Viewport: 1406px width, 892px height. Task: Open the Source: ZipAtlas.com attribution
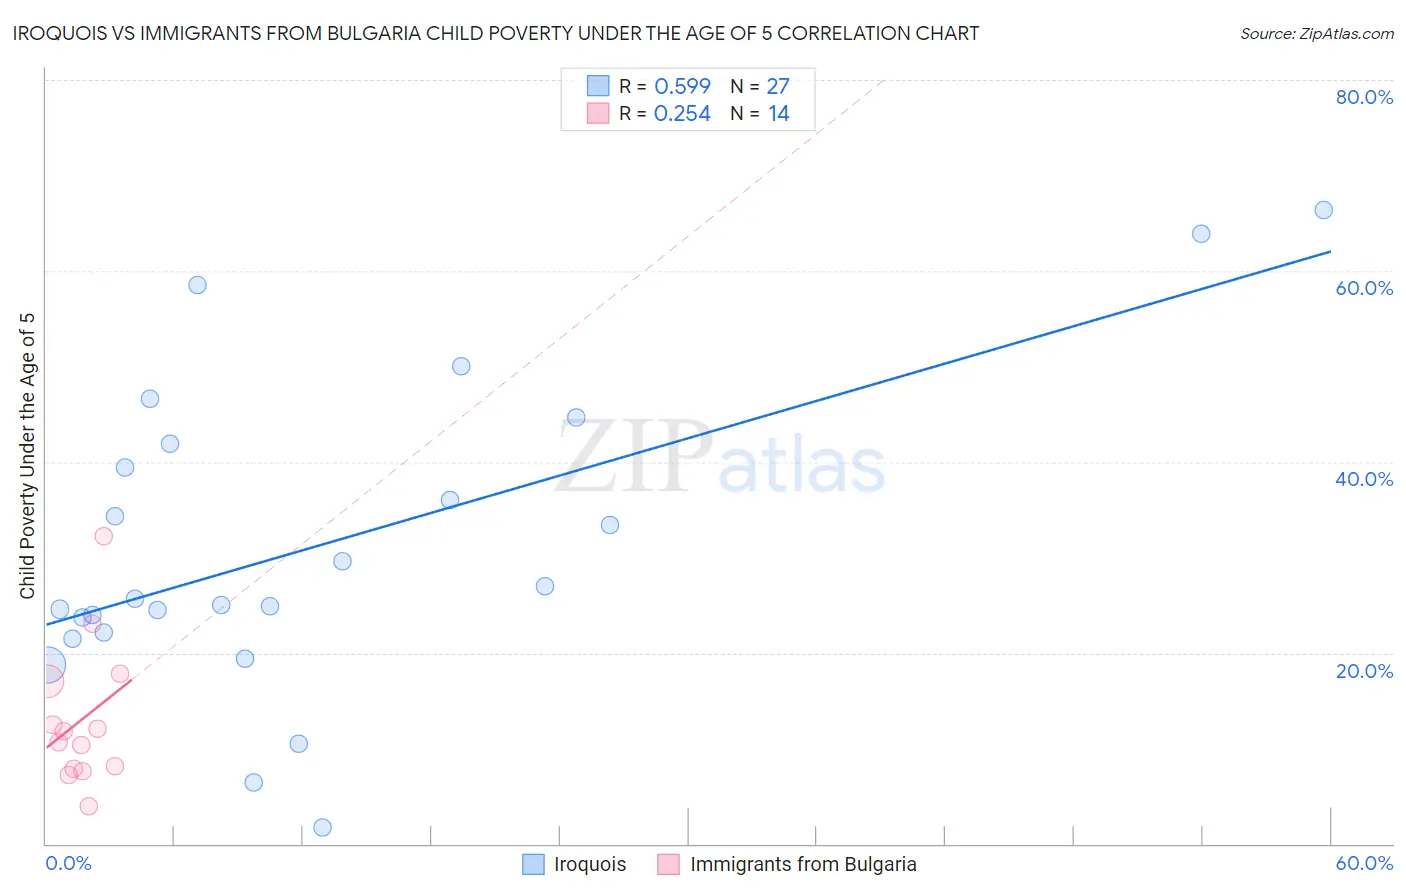click(1316, 34)
